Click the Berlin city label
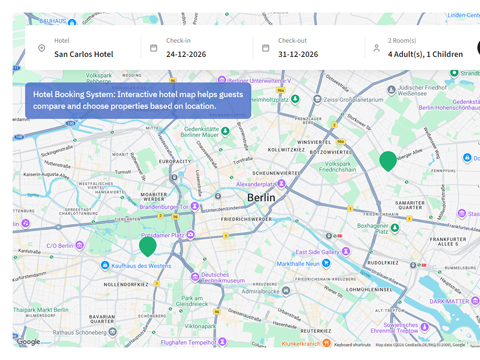The image size is (480, 360). [261, 198]
